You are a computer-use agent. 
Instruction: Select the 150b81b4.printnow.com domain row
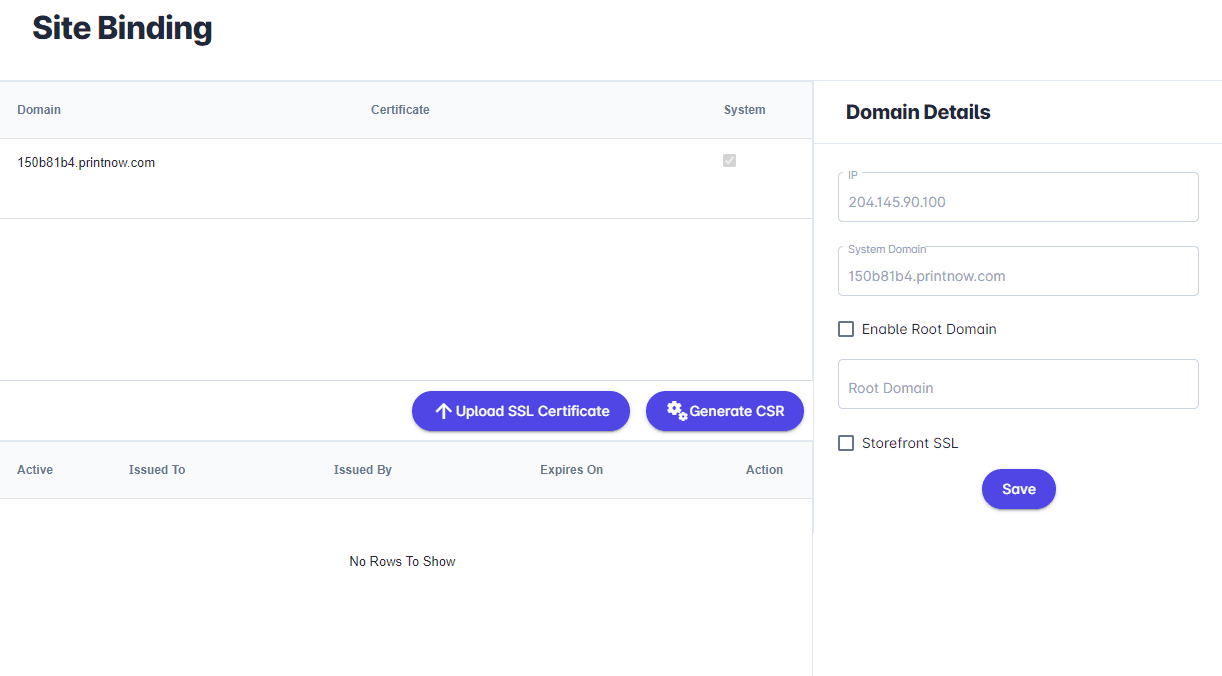pos(86,163)
